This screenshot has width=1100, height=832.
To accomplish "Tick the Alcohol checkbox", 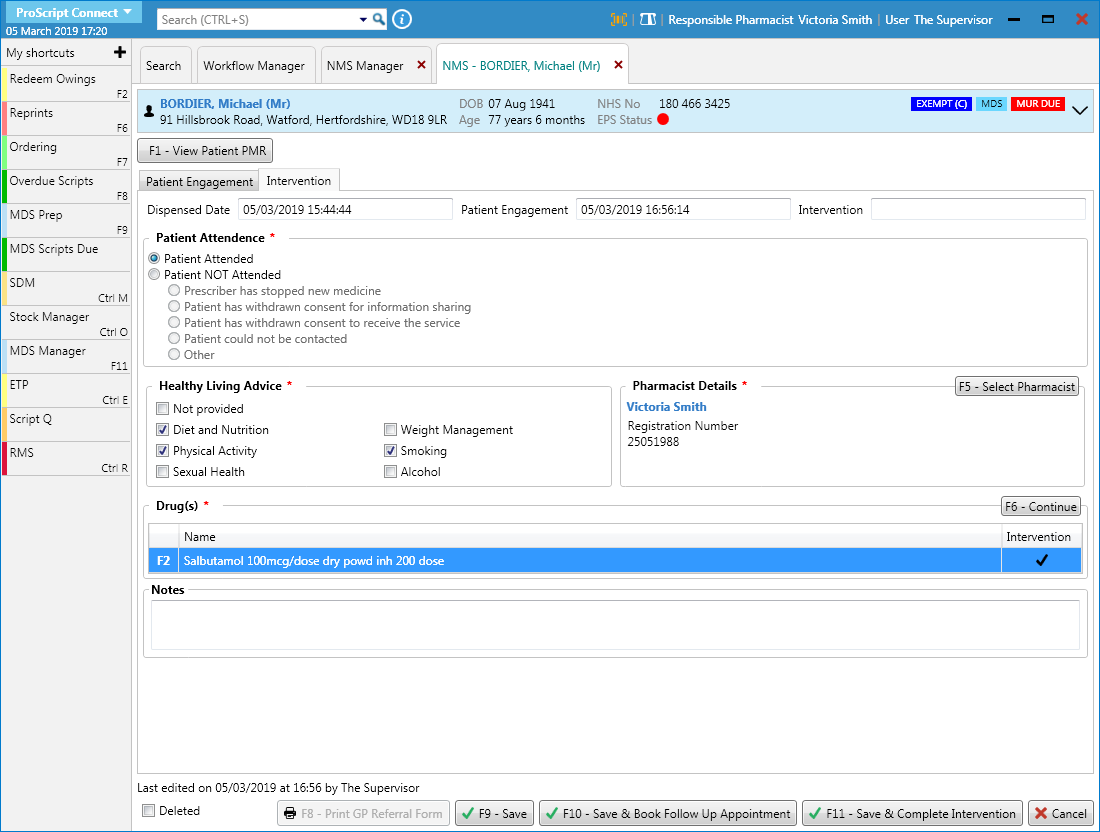I will coord(391,471).
